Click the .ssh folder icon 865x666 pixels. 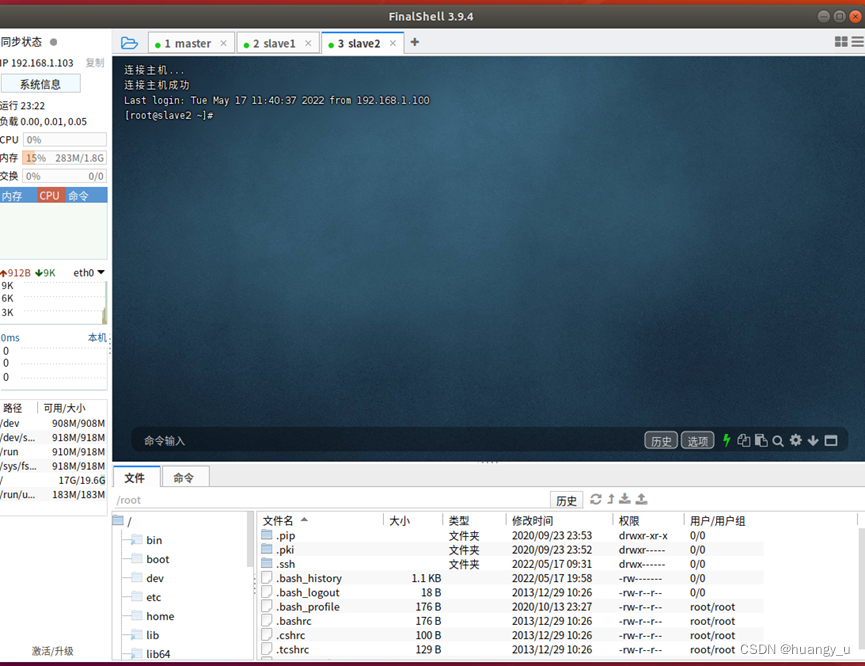(x=267, y=563)
